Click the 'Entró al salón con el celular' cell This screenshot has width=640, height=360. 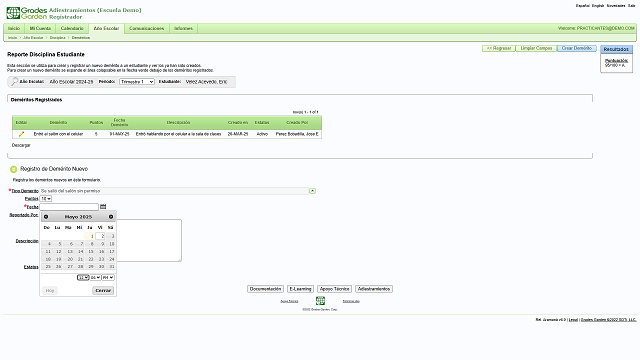pos(58,134)
